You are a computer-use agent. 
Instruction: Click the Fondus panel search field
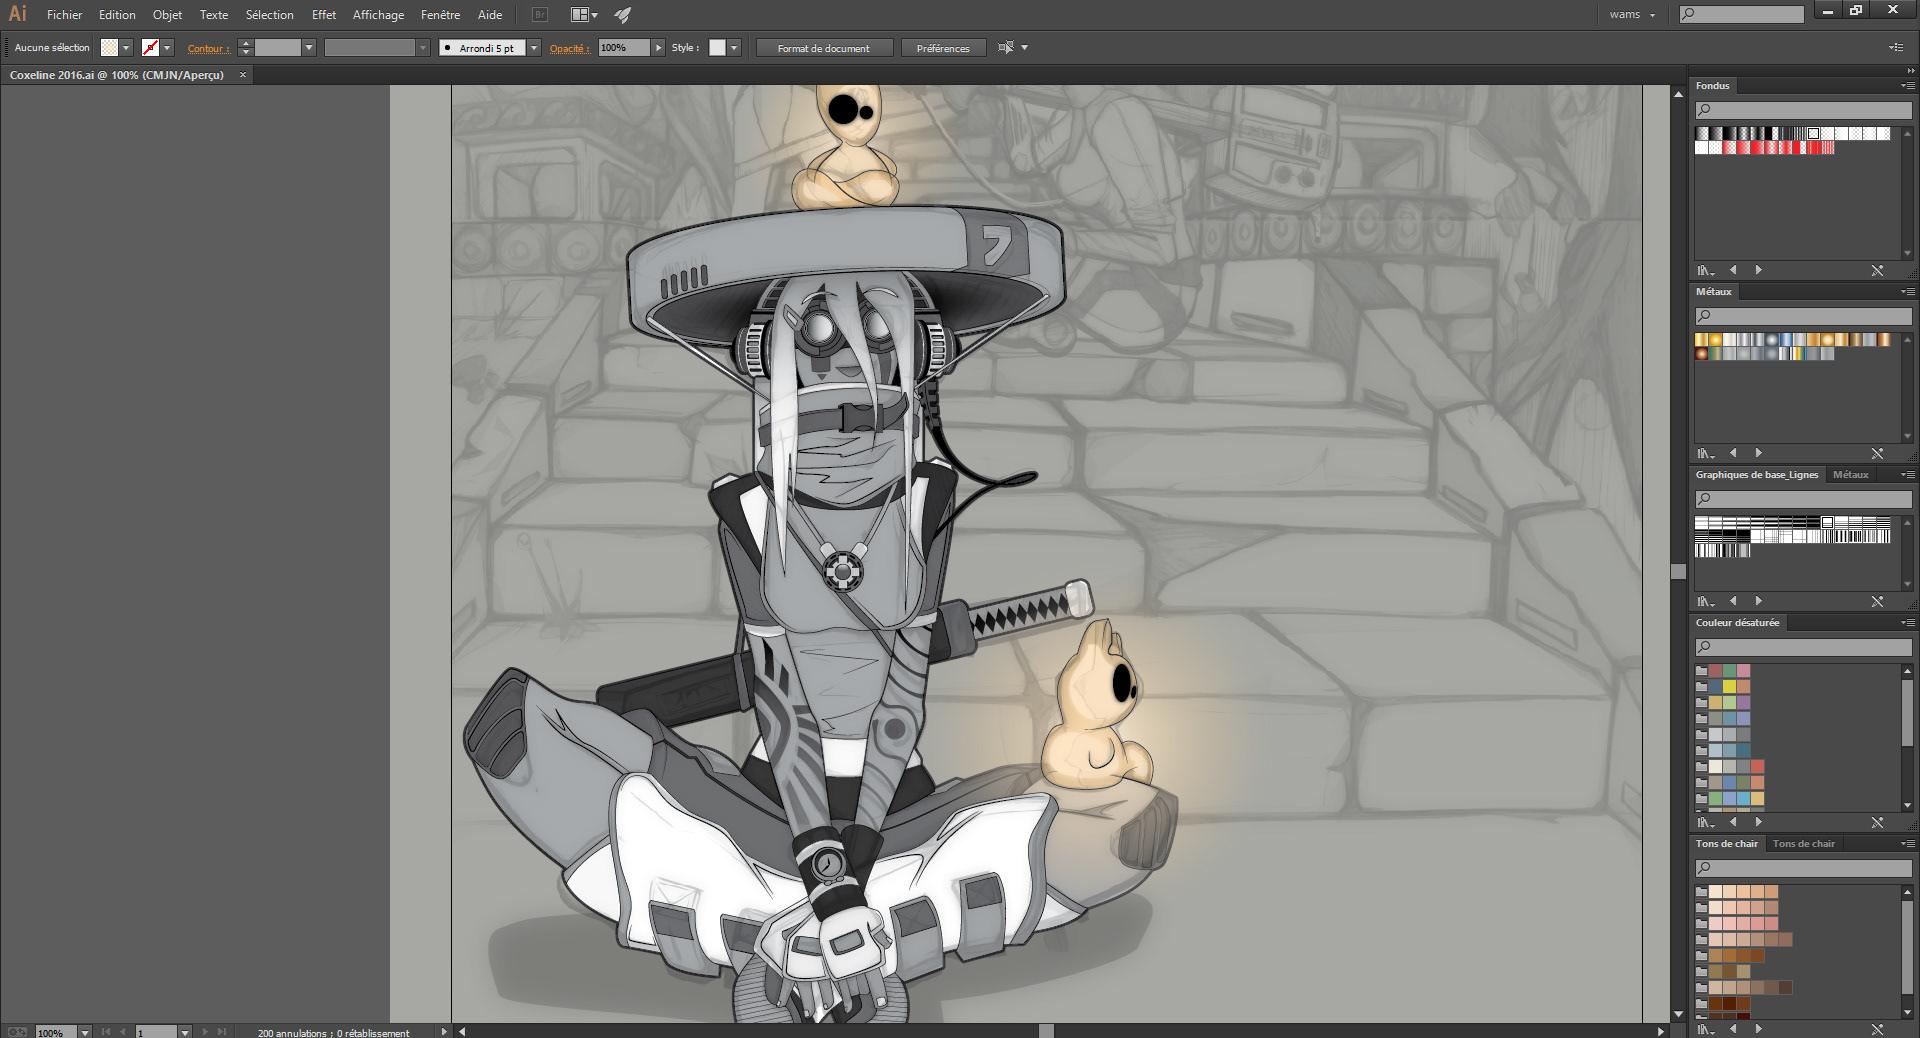point(1803,110)
